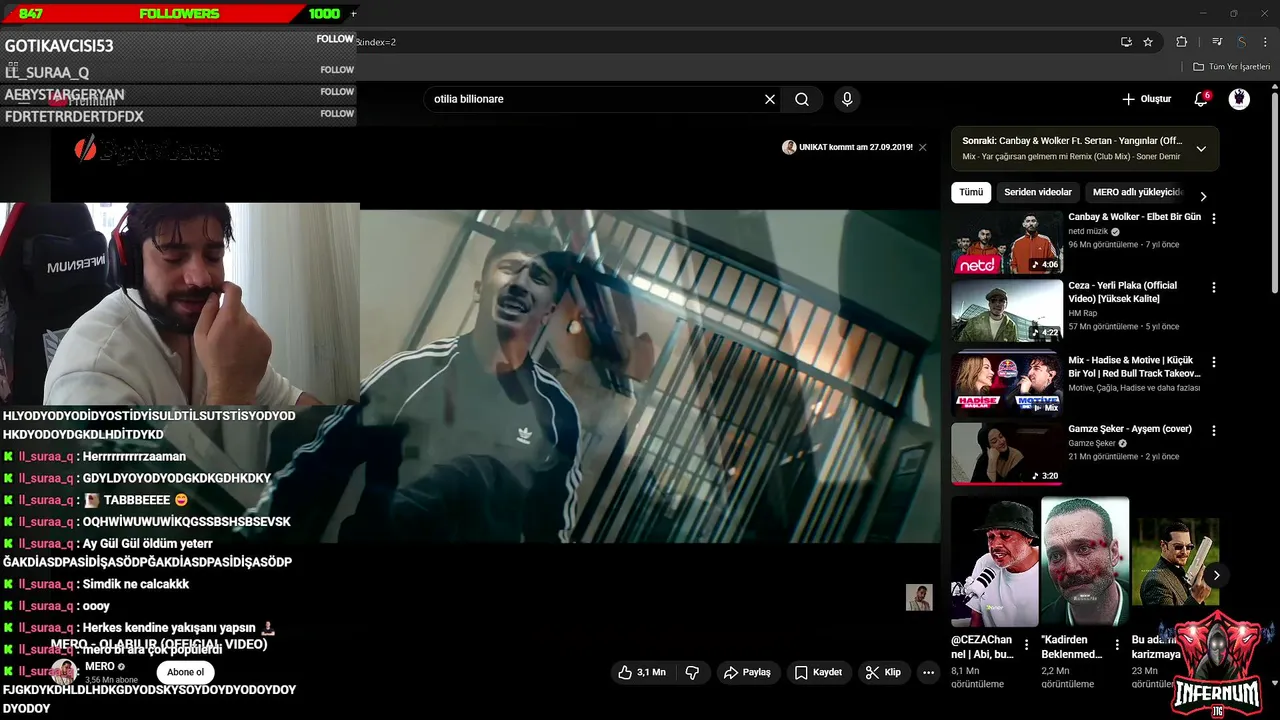Open Ceza - Yerli Plaka video title

(x=1124, y=292)
